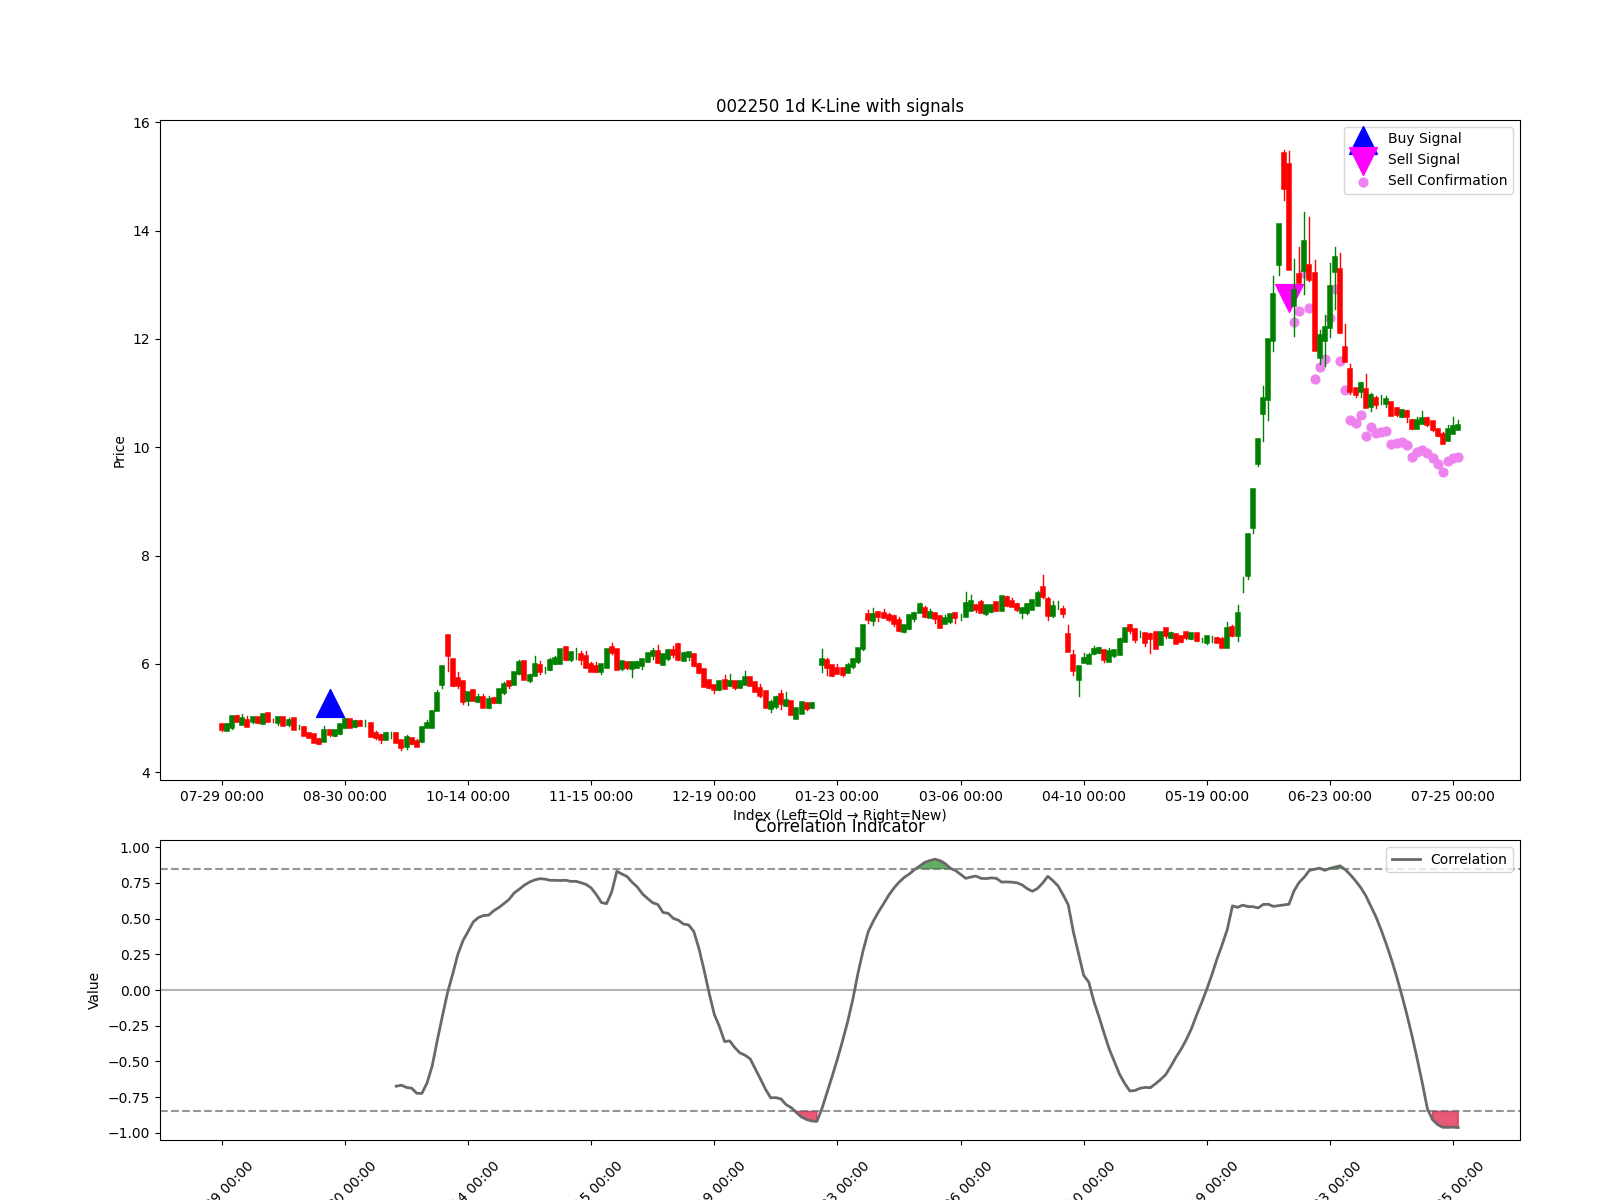
Task: Click the 08-30 00:00 date tick label
Action: [x=345, y=797]
